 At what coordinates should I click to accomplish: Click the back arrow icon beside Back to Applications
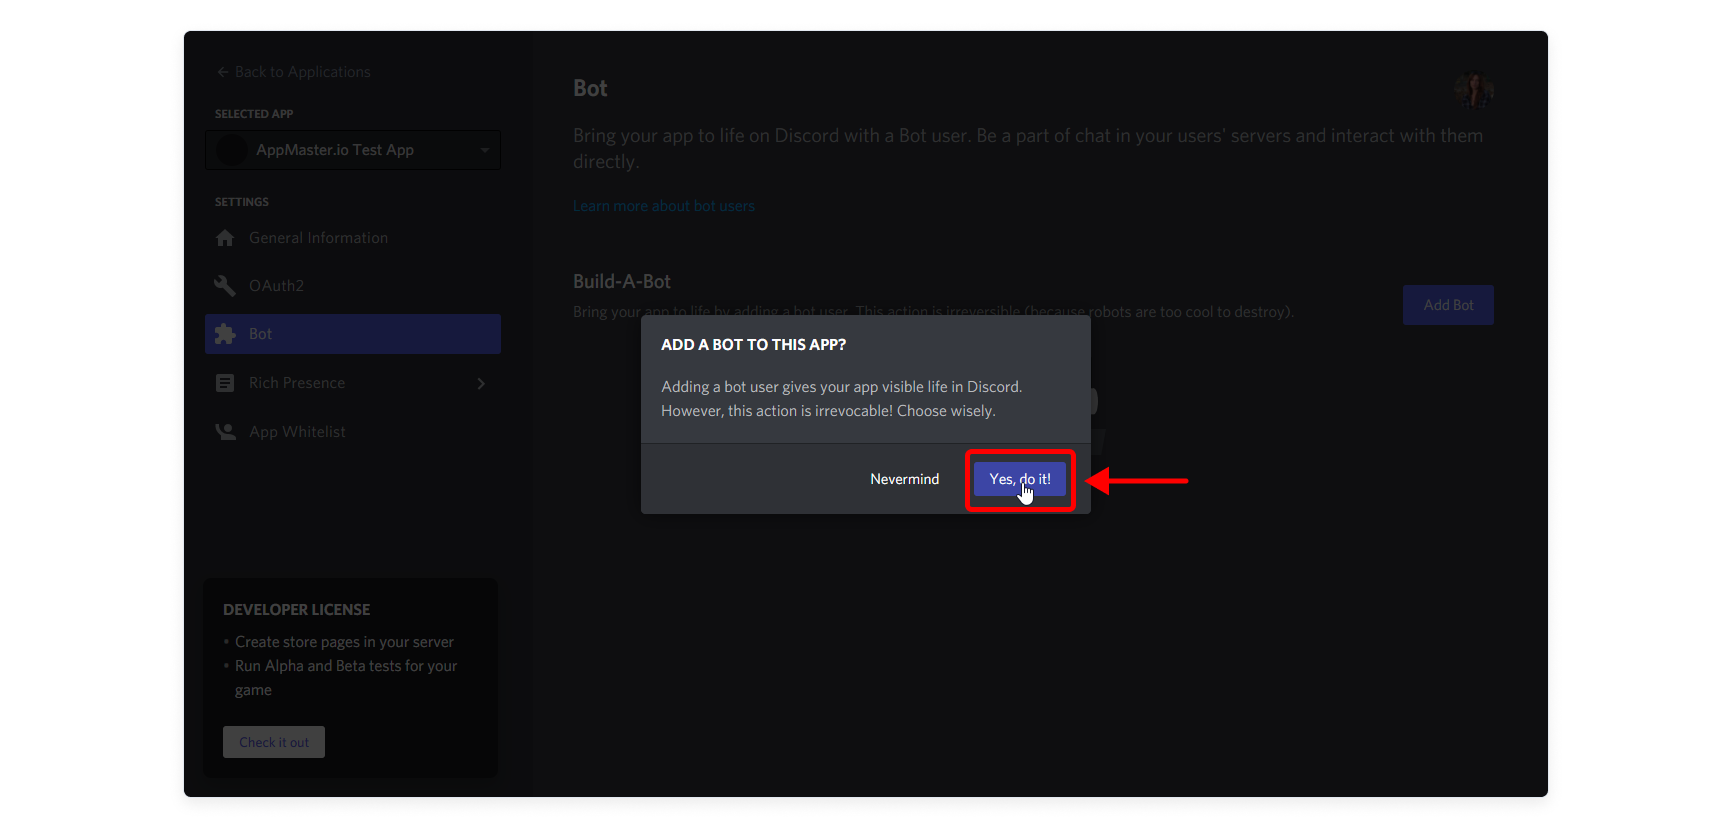pyautogui.click(x=223, y=72)
